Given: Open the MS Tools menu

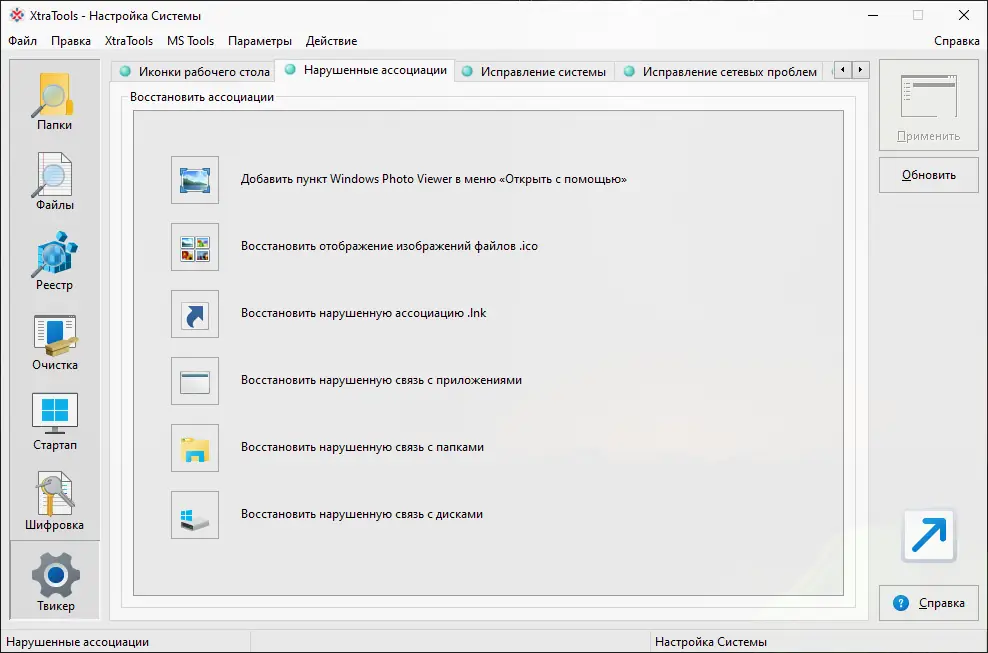Looking at the screenshot, I should (x=190, y=41).
